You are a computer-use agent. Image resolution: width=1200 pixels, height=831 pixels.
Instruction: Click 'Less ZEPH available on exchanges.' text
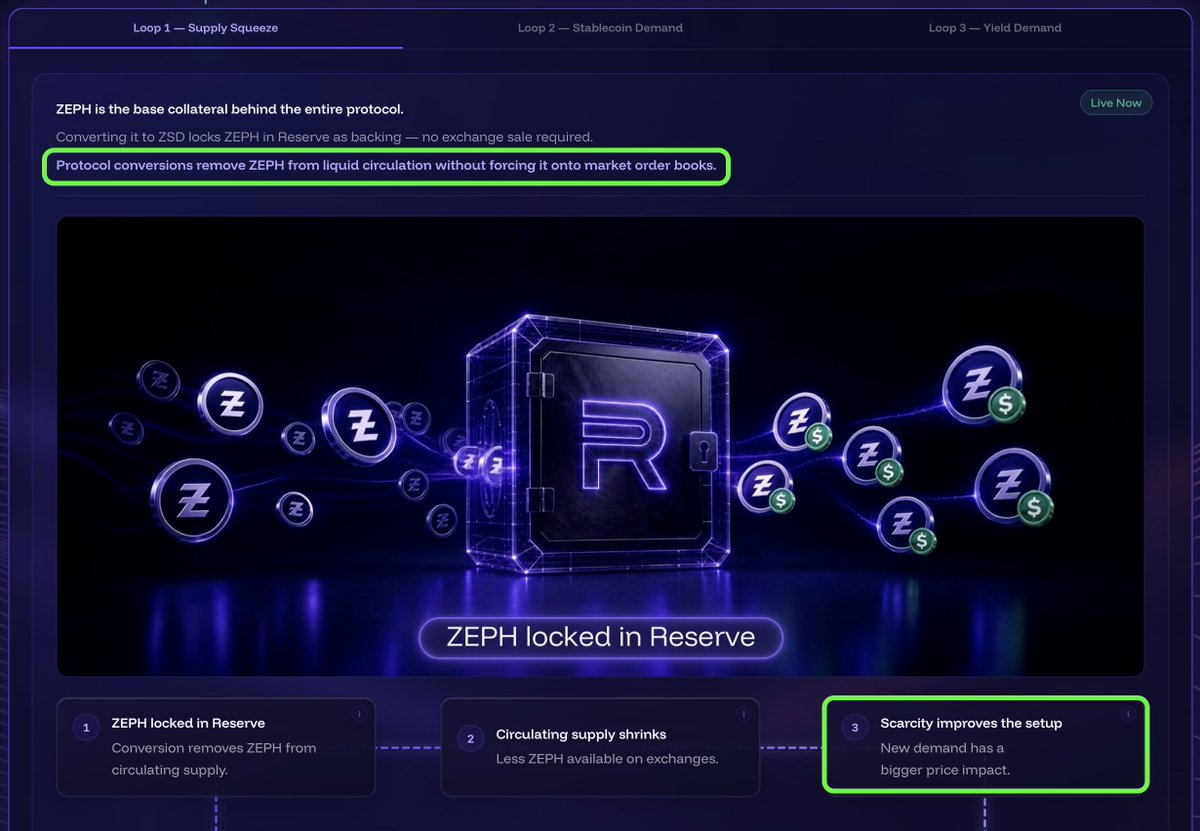pos(607,759)
